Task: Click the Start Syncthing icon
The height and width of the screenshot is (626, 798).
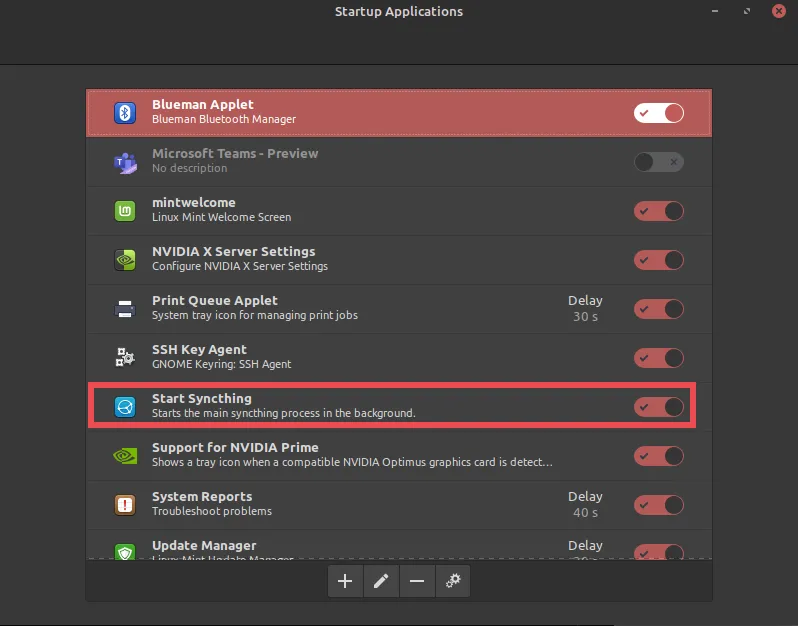Action: tap(125, 406)
